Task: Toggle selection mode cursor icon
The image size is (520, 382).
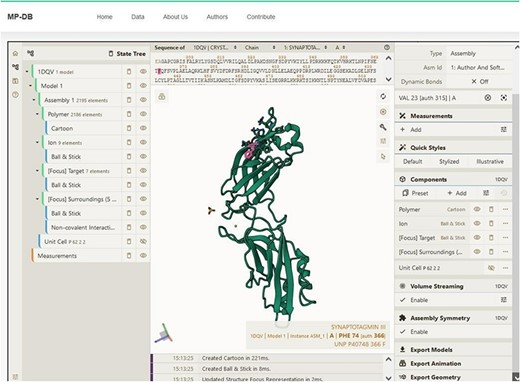Action: [x=383, y=156]
